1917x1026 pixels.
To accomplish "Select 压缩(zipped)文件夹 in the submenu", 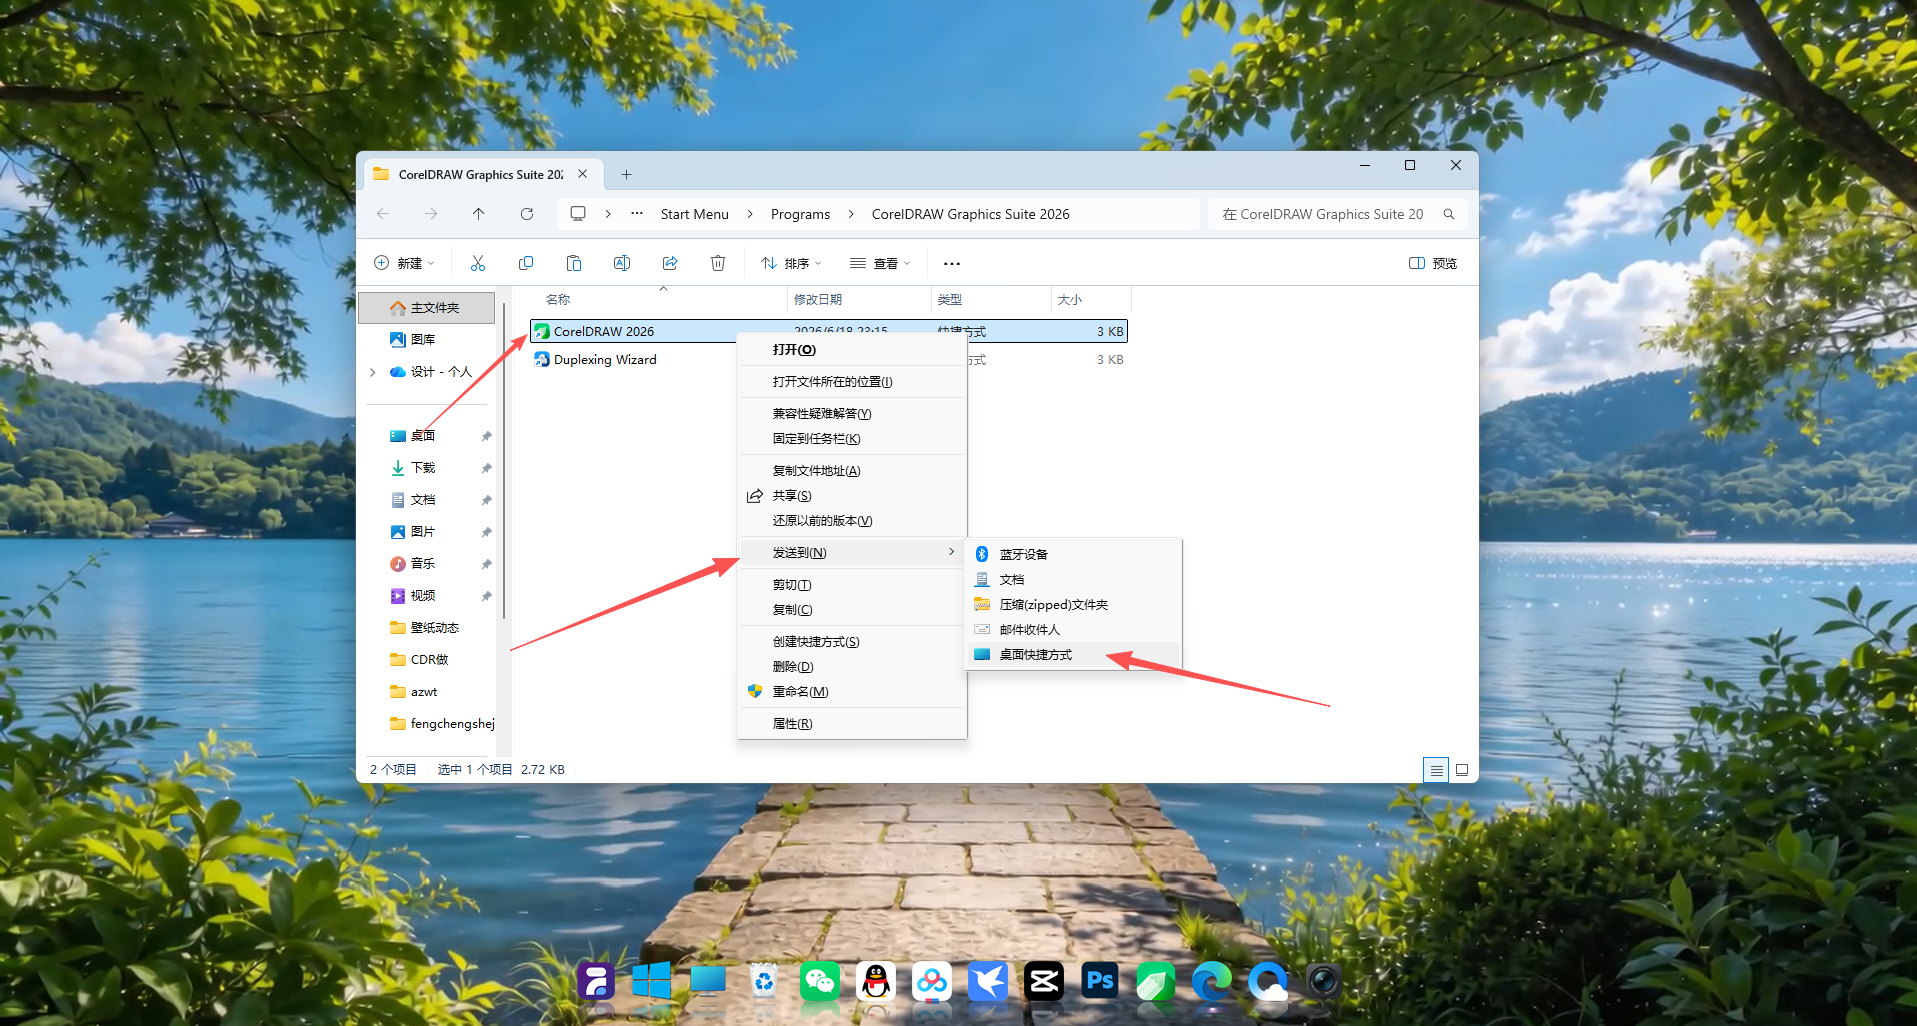I will (1073, 605).
